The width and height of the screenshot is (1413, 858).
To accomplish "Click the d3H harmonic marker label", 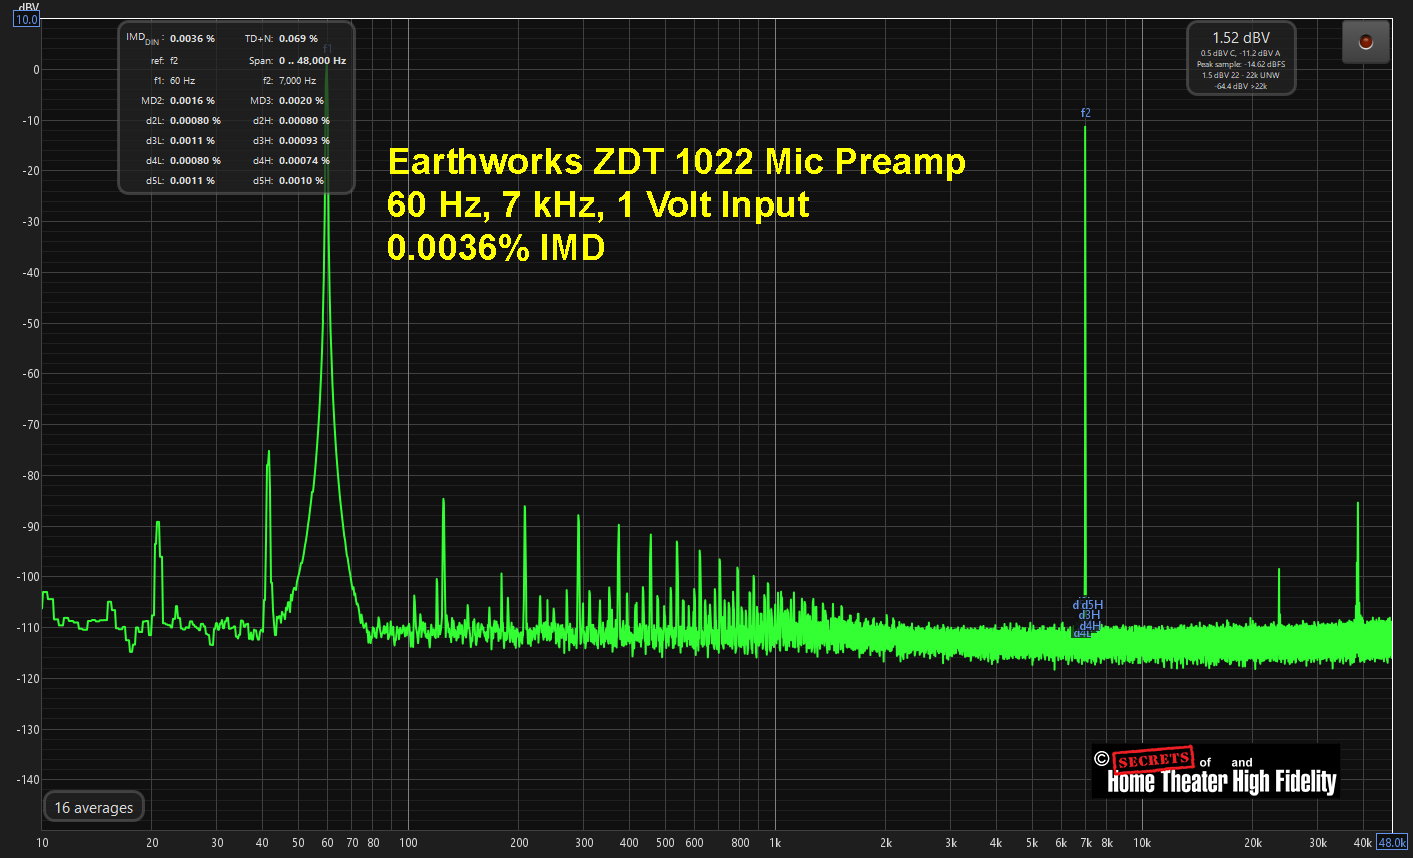I will [x=1089, y=615].
